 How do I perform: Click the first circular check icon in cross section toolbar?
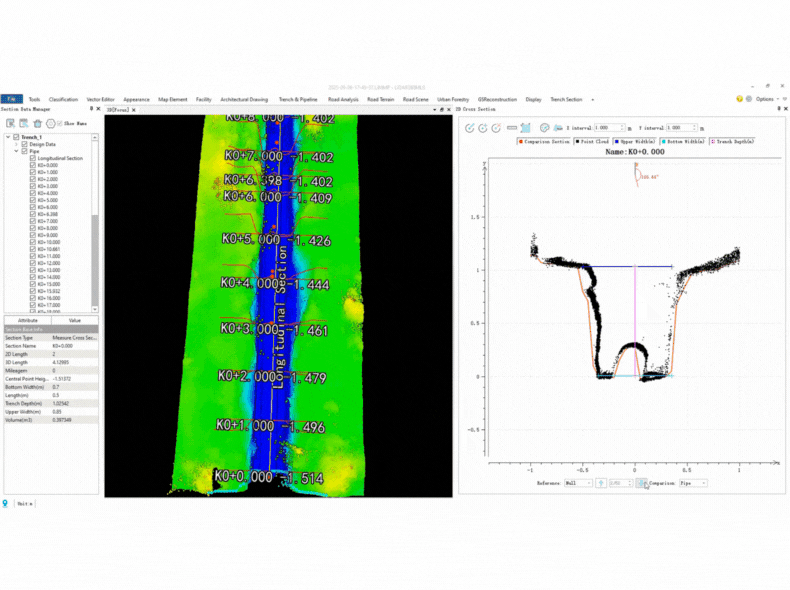point(469,128)
